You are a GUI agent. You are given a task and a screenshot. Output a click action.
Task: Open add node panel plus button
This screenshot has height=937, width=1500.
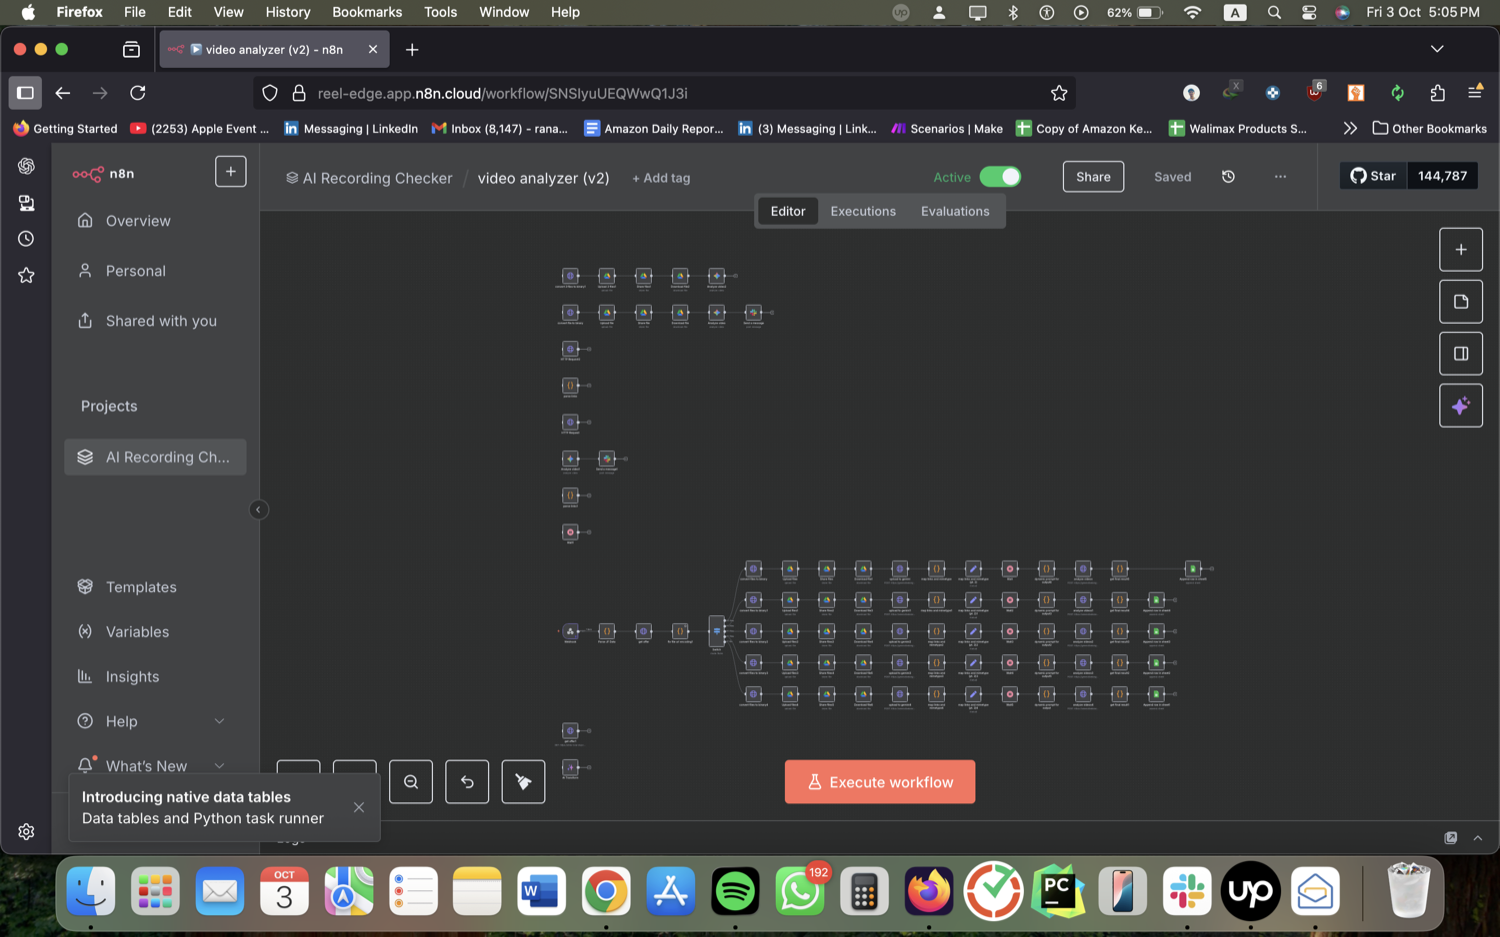(x=1461, y=250)
